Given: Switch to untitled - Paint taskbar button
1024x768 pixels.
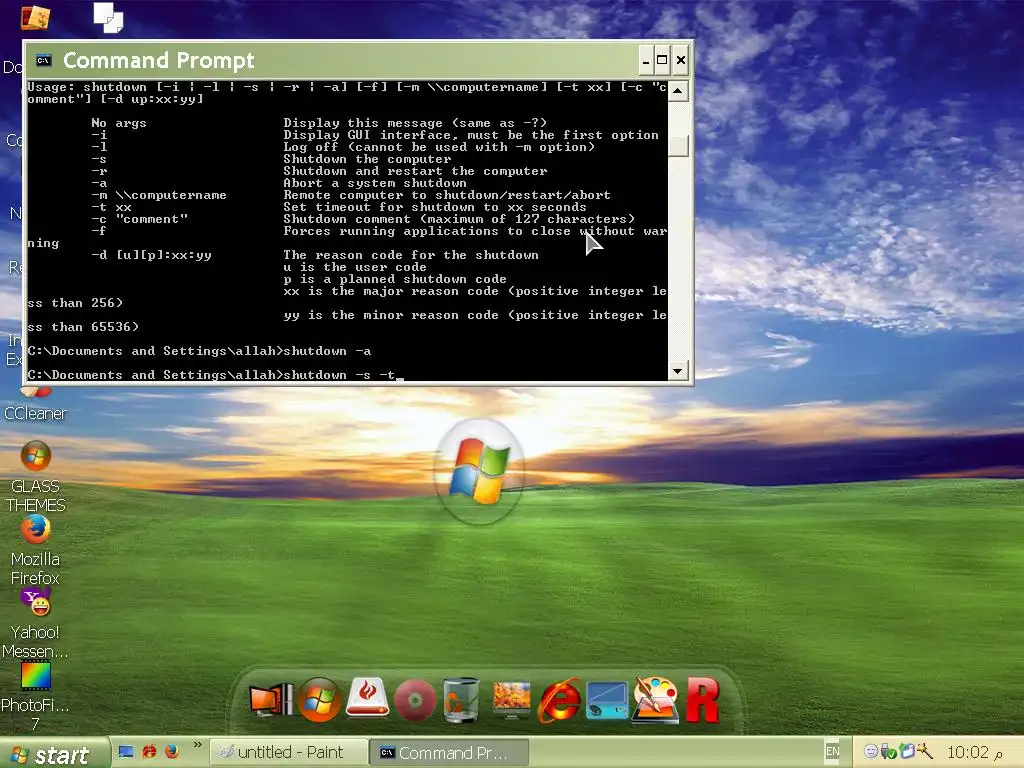Looking at the screenshot, I should (x=288, y=753).
